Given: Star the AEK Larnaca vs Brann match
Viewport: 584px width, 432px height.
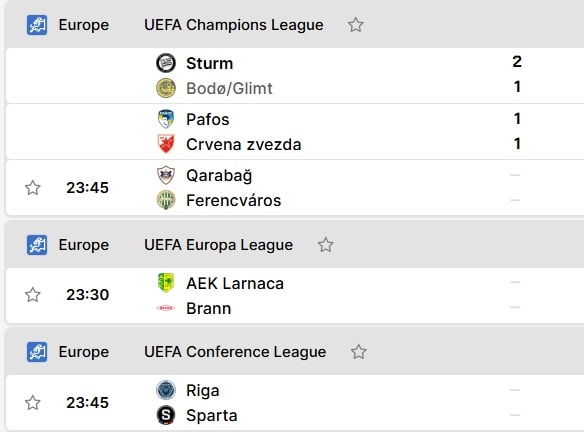Looking at the screenshot, I should 33,295.
